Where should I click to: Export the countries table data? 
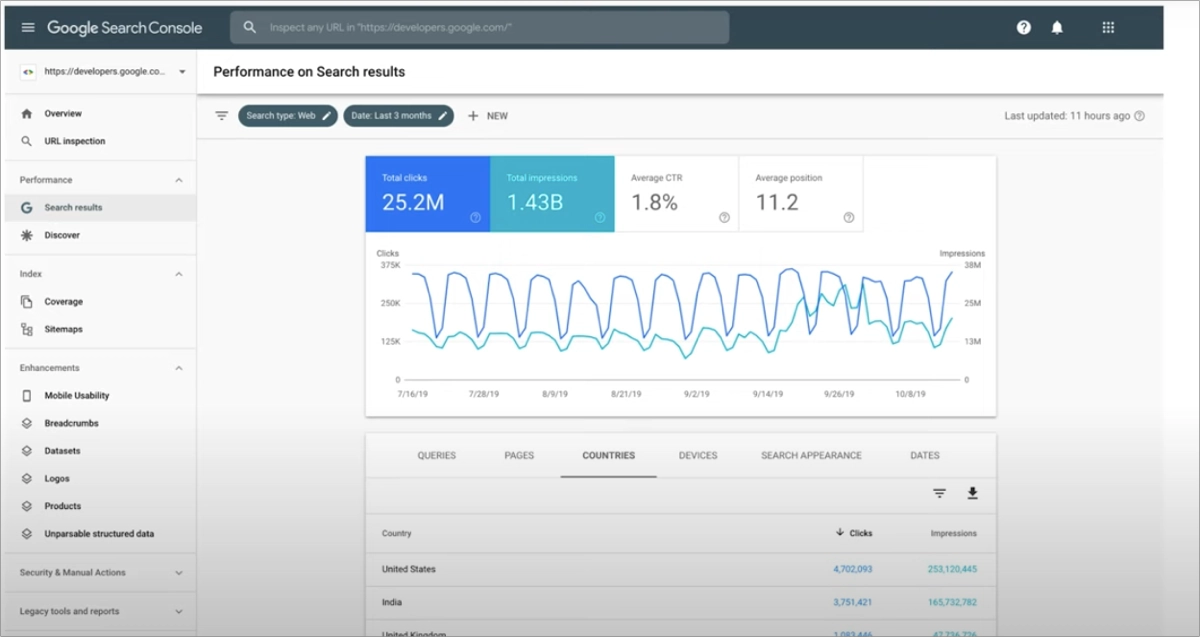(x=972, y=492)
